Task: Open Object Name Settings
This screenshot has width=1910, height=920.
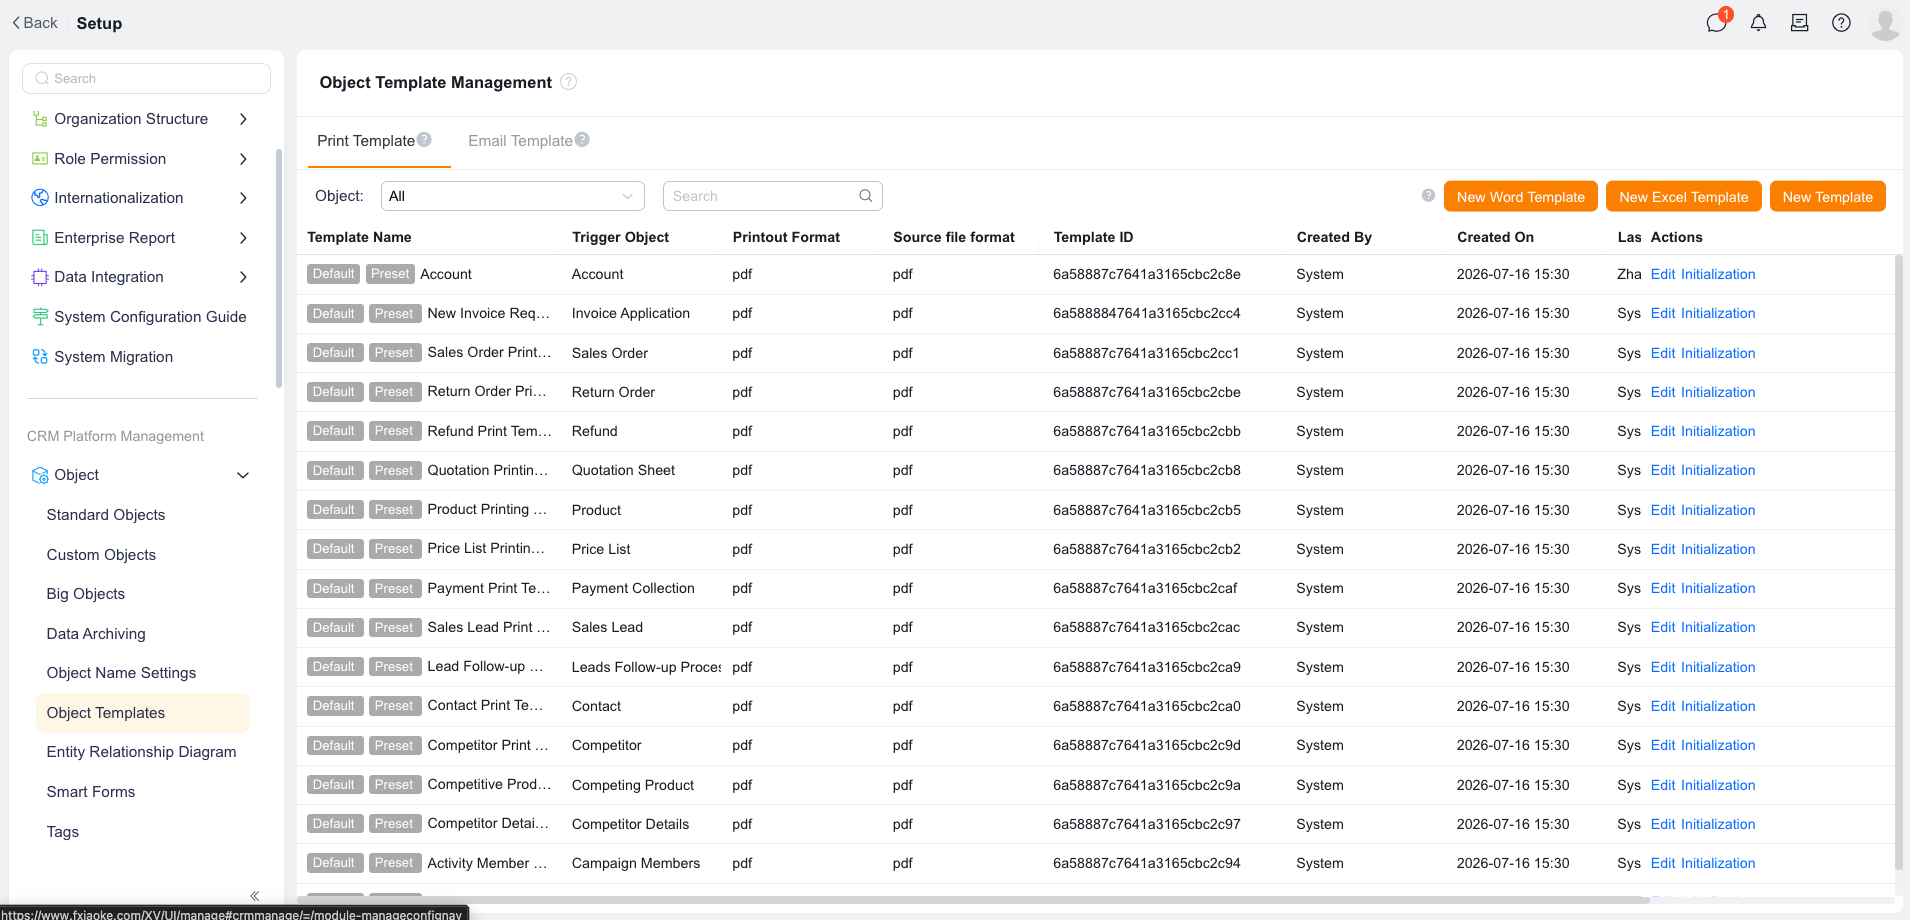Action: (x=121, y=673)
